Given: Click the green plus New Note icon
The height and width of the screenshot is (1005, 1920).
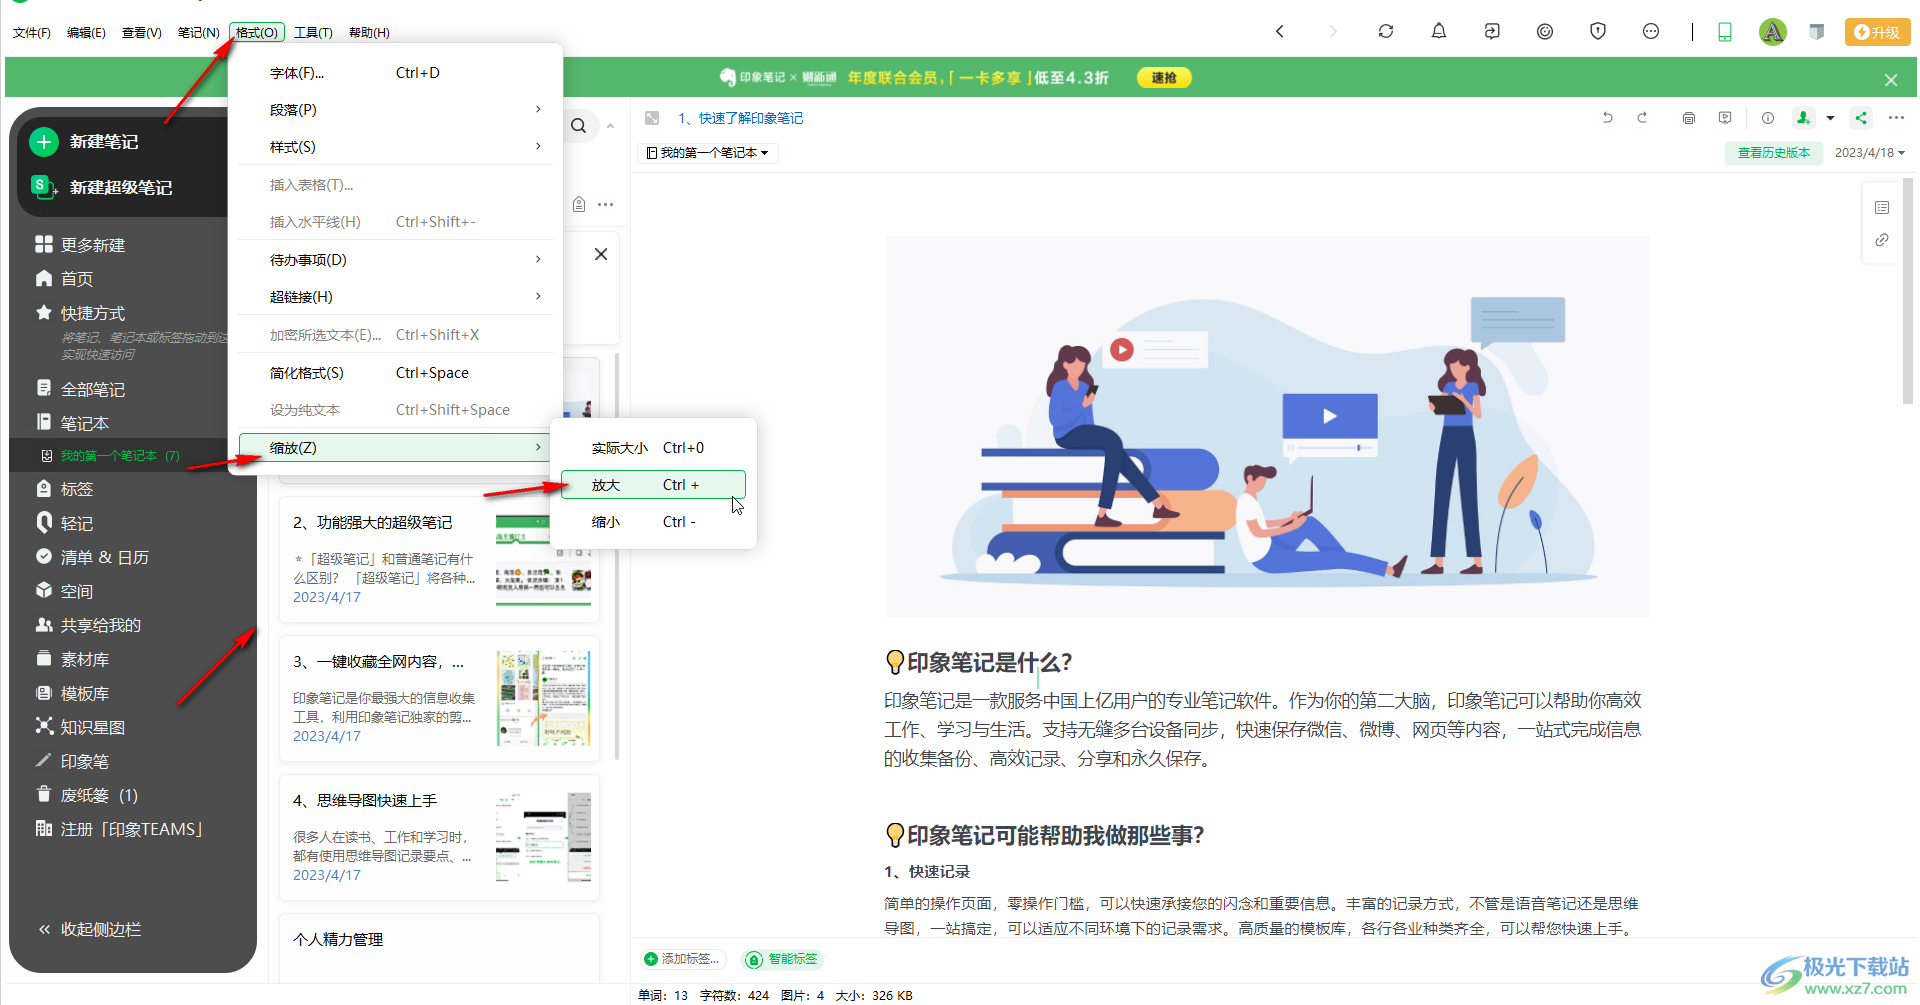Looking at the screenshot, I should coord(43,142).
